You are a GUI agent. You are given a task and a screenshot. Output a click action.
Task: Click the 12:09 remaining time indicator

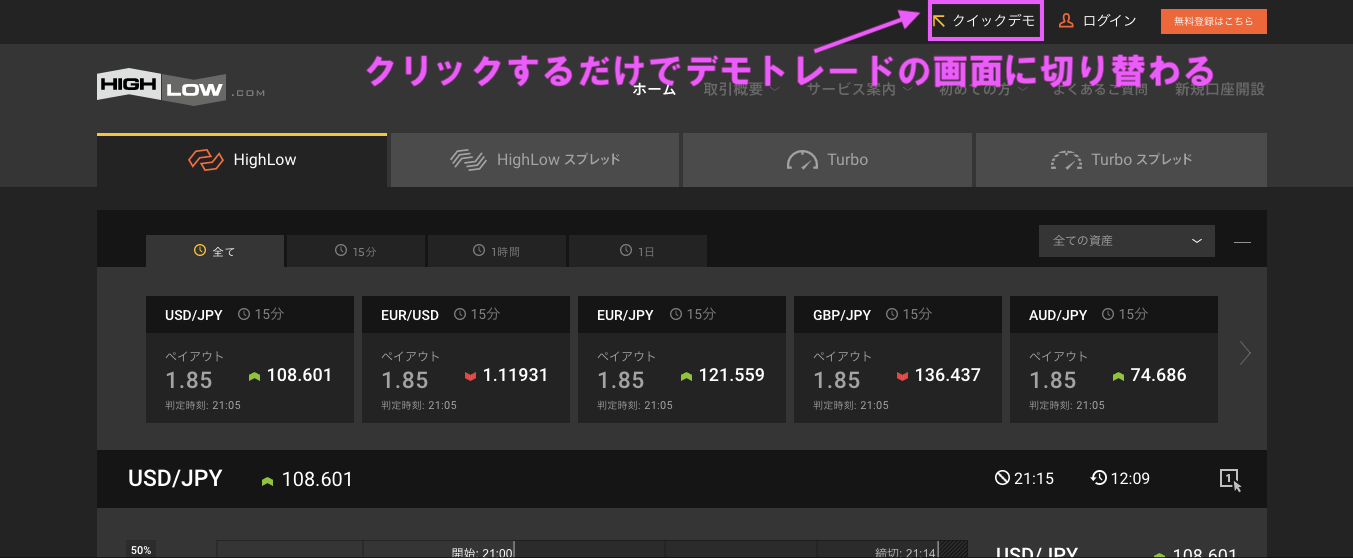coord(1120,479)
